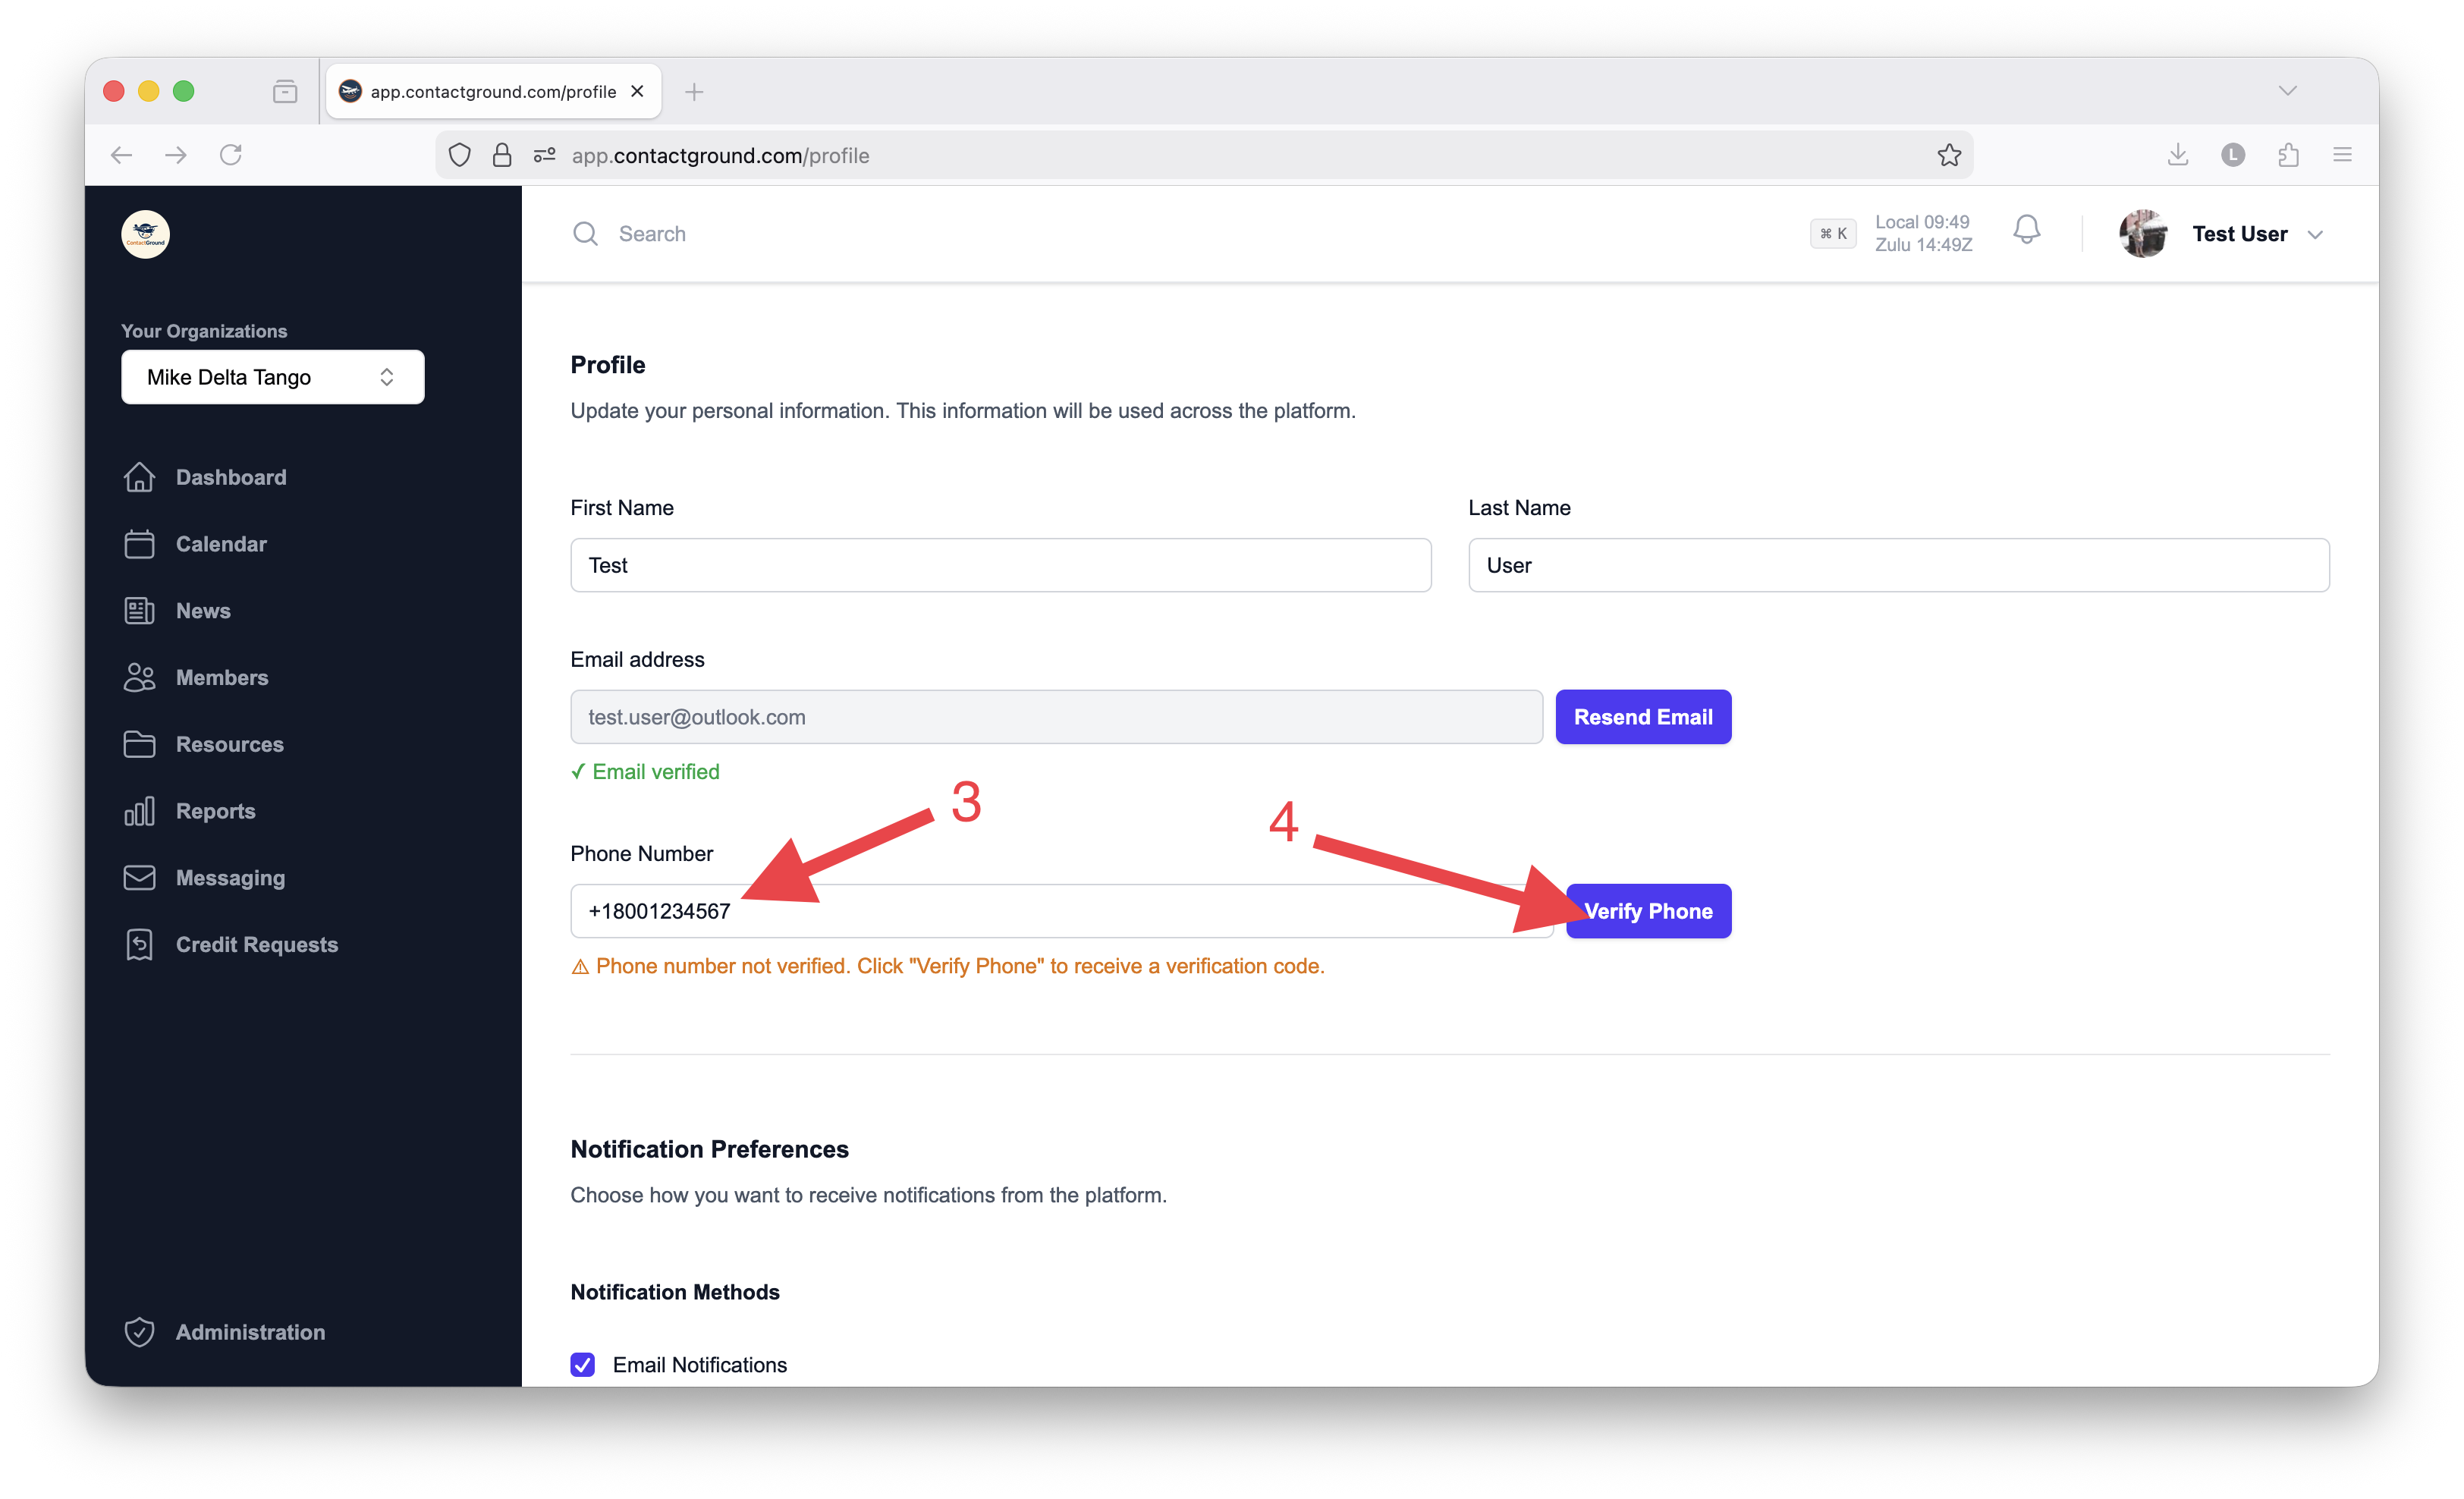The image size is (2464, 1499).
Task: Click the notification bell icon
Action: [2026, 231]
